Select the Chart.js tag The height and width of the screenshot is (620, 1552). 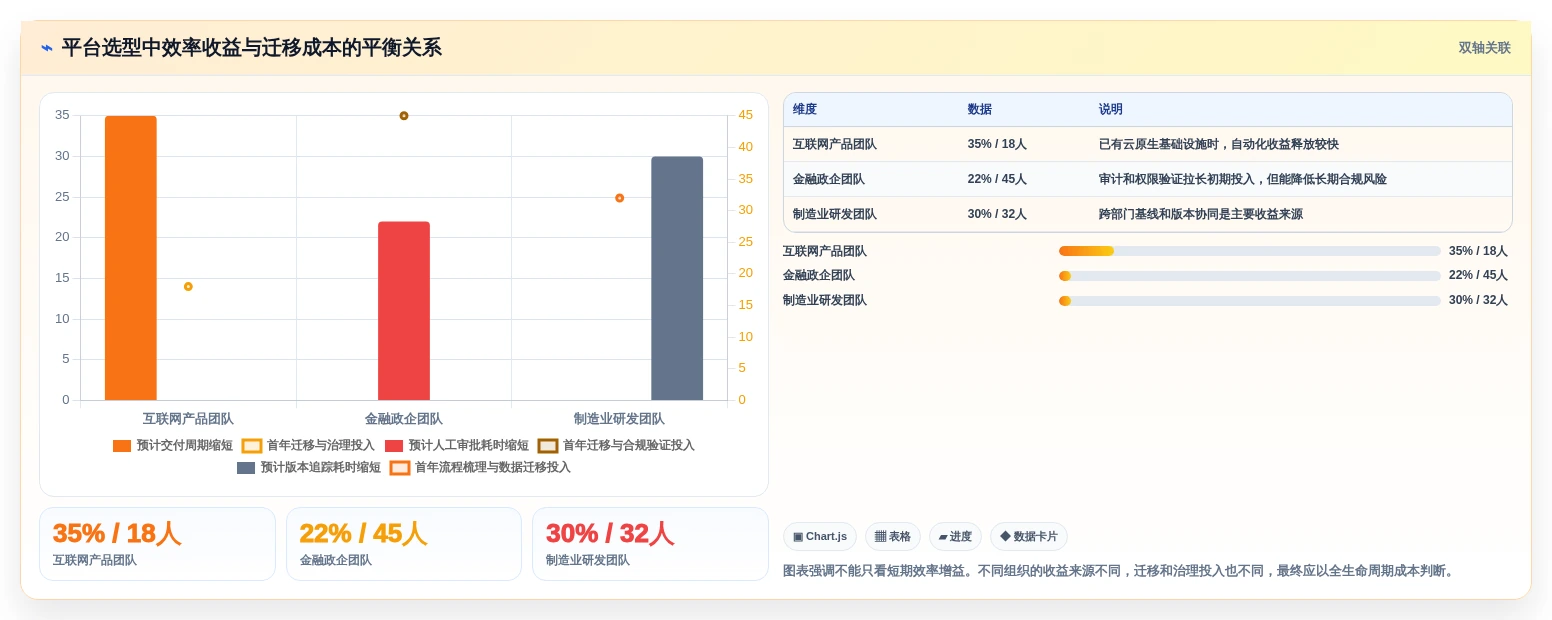(820, 536)
